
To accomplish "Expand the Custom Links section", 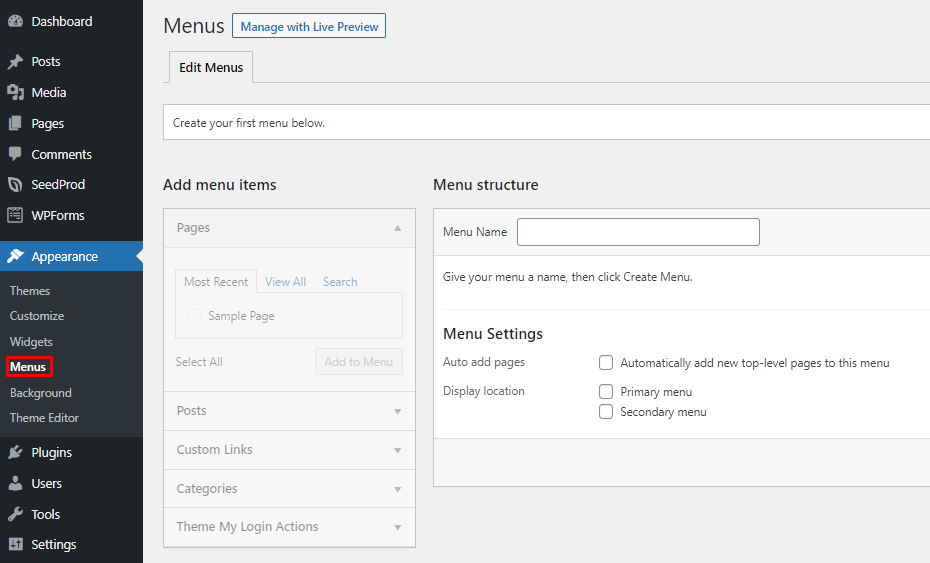I will (x=397, y=450).
